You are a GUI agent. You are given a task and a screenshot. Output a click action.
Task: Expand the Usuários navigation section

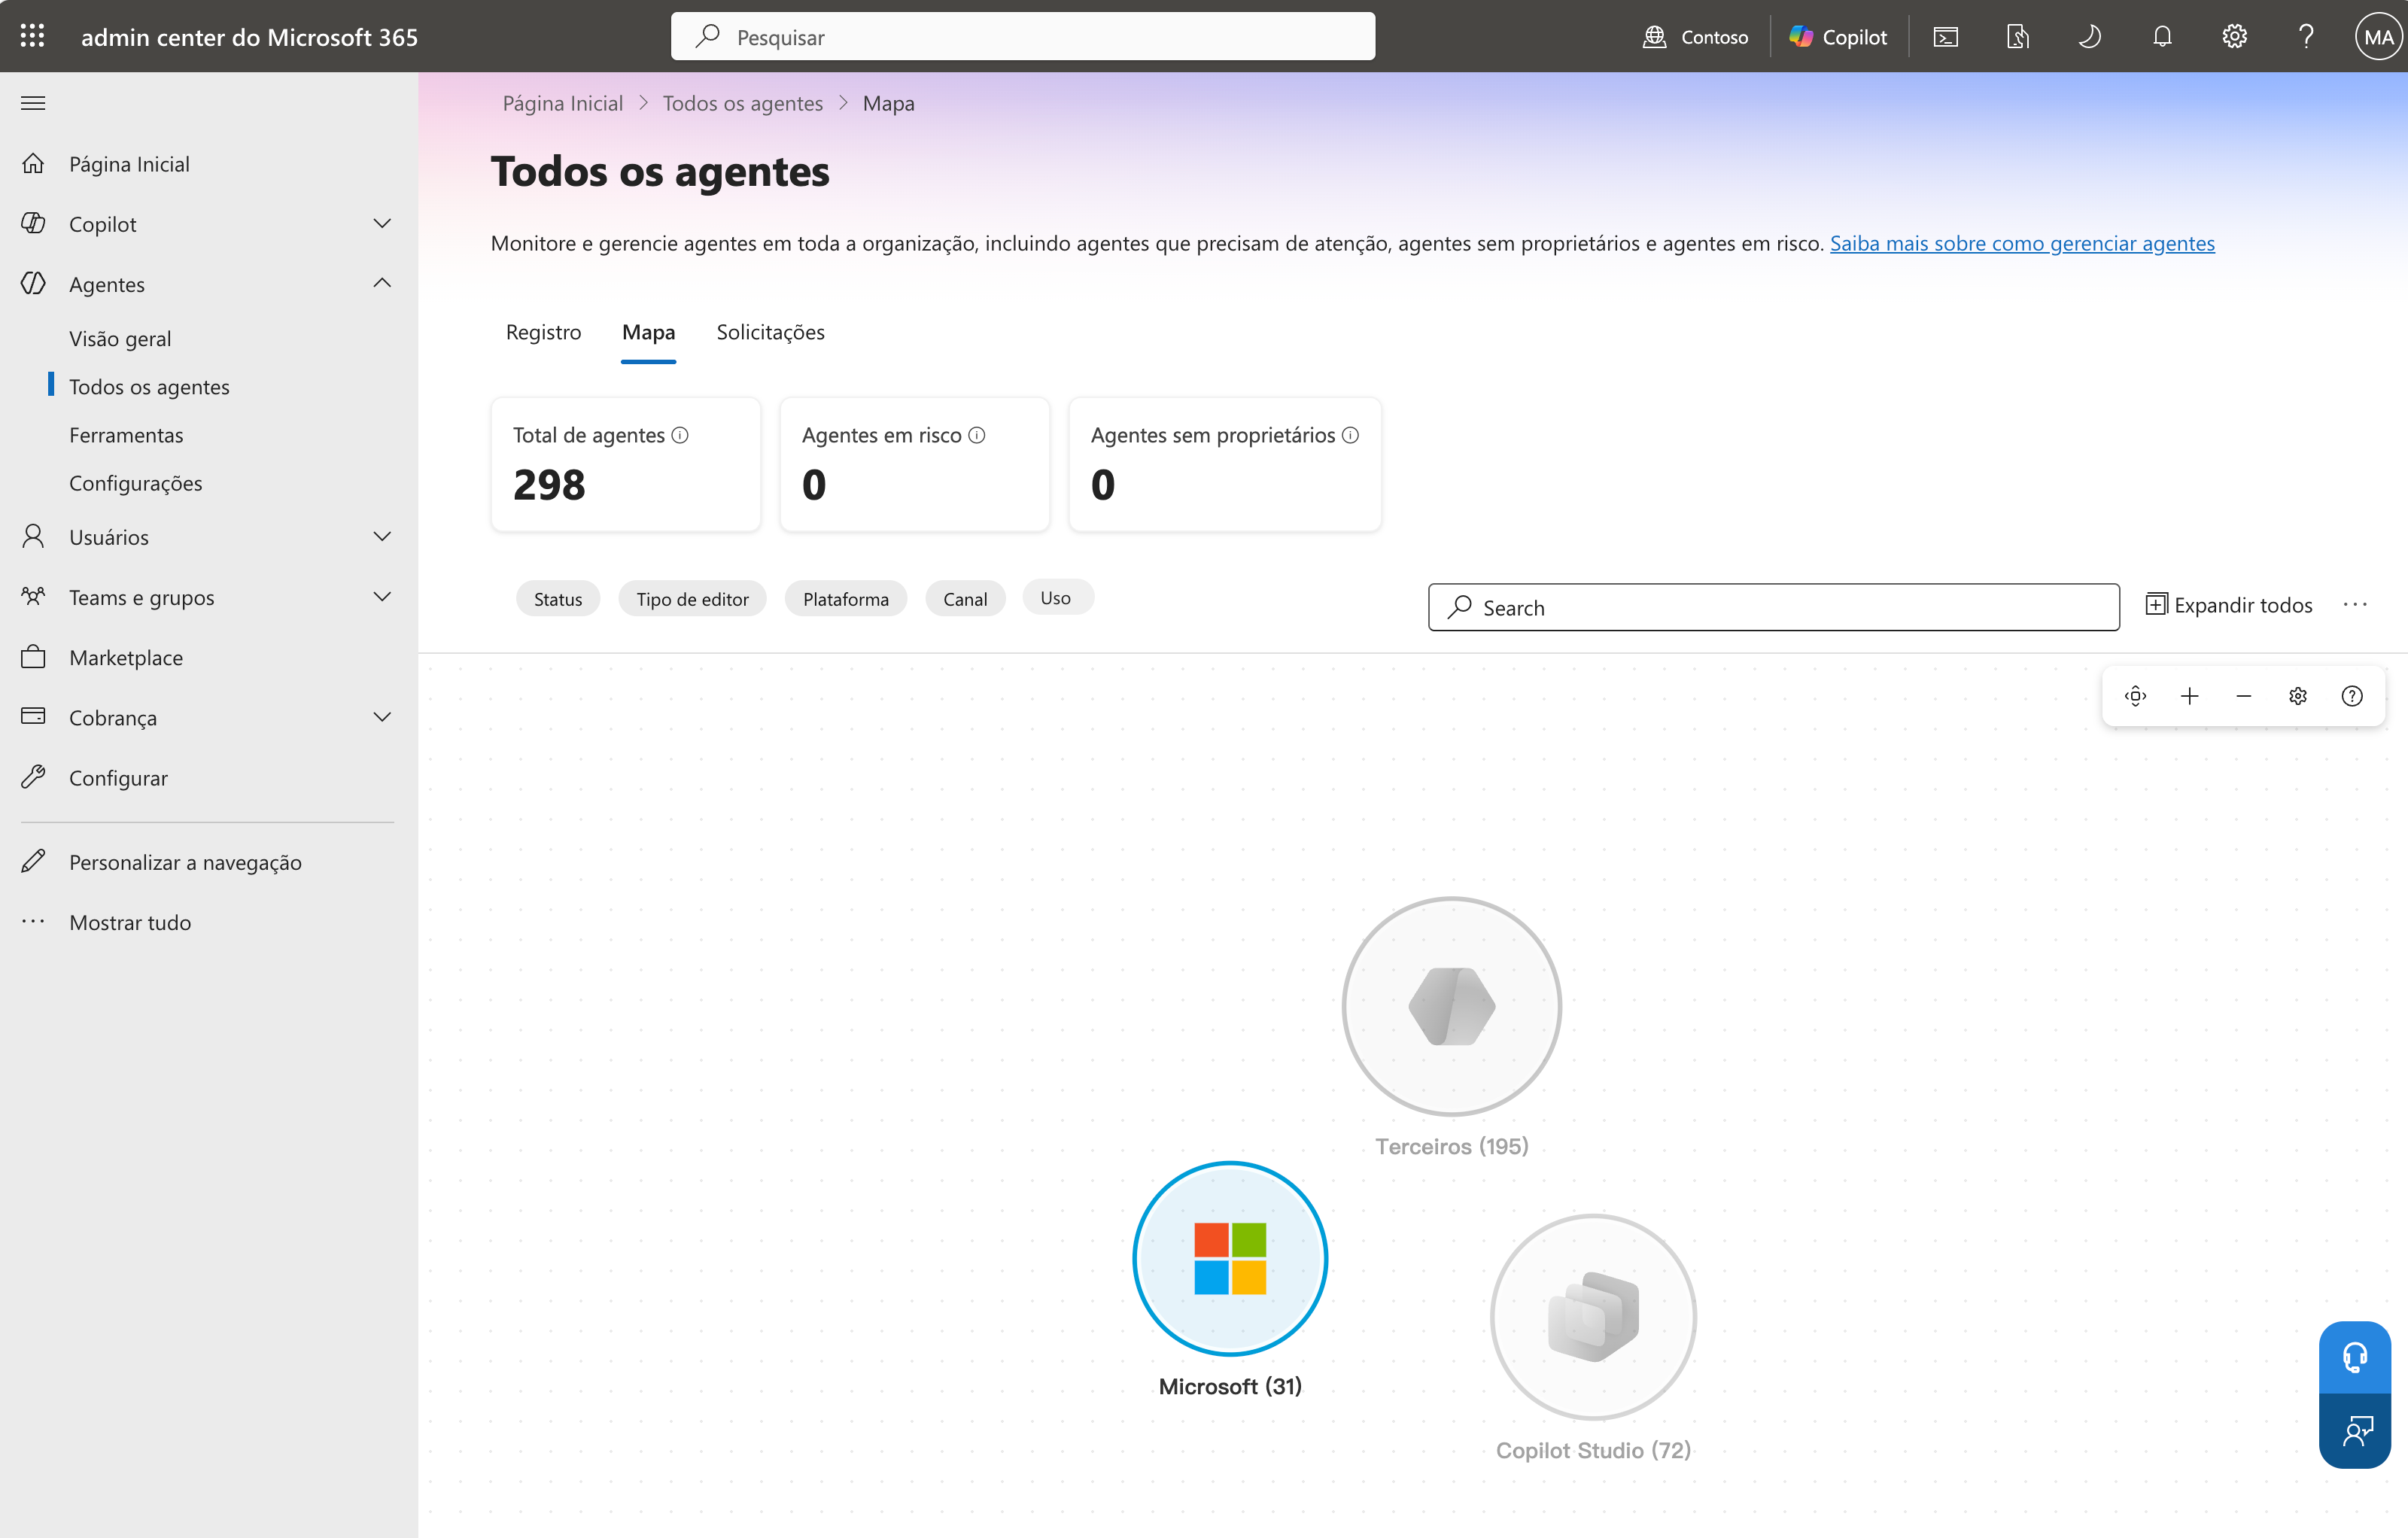pos(382,536)
